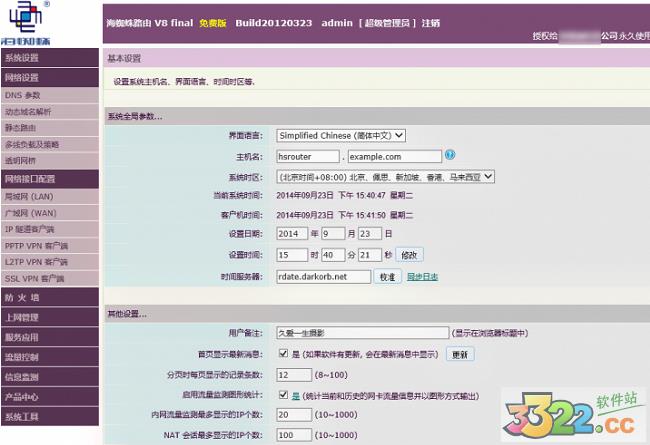
Task: Select 静态路由 menu item
Action: (x=50, y=128)
